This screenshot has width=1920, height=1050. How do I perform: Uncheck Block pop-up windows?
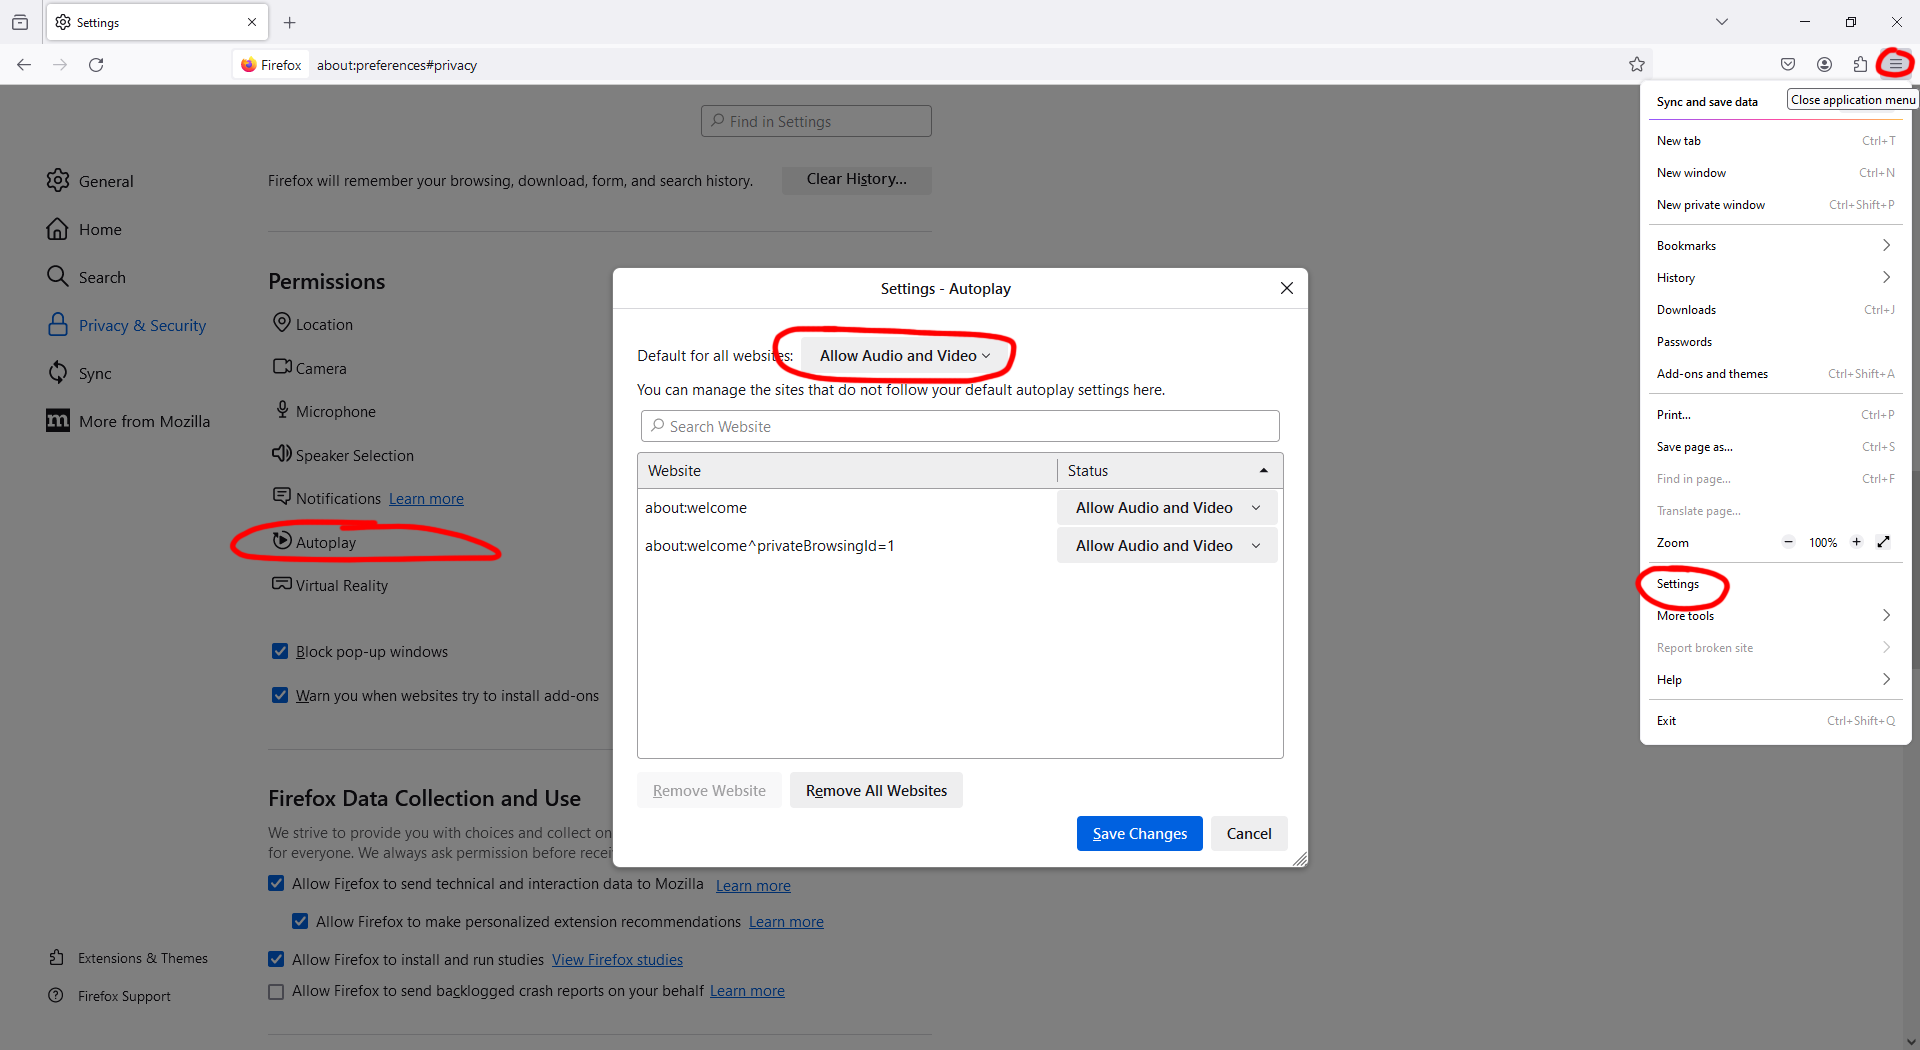point(280,652)
